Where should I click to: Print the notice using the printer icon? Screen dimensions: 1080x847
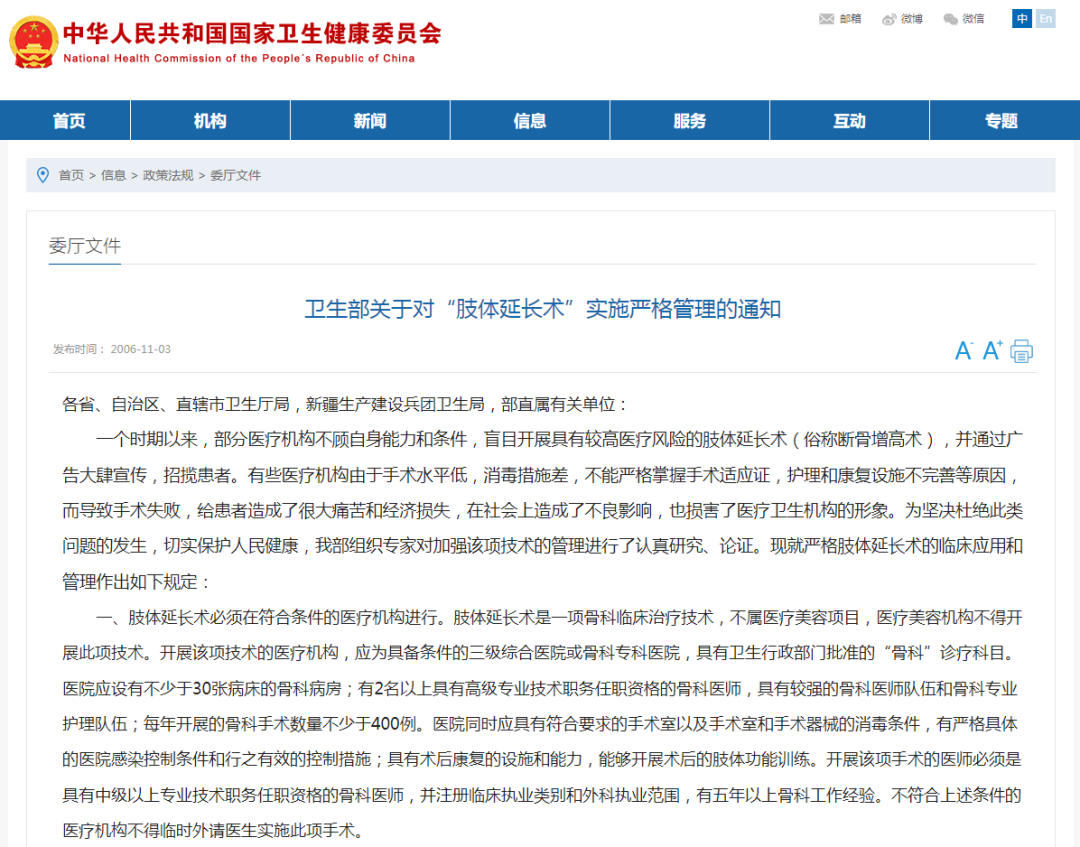(1020, 350)
